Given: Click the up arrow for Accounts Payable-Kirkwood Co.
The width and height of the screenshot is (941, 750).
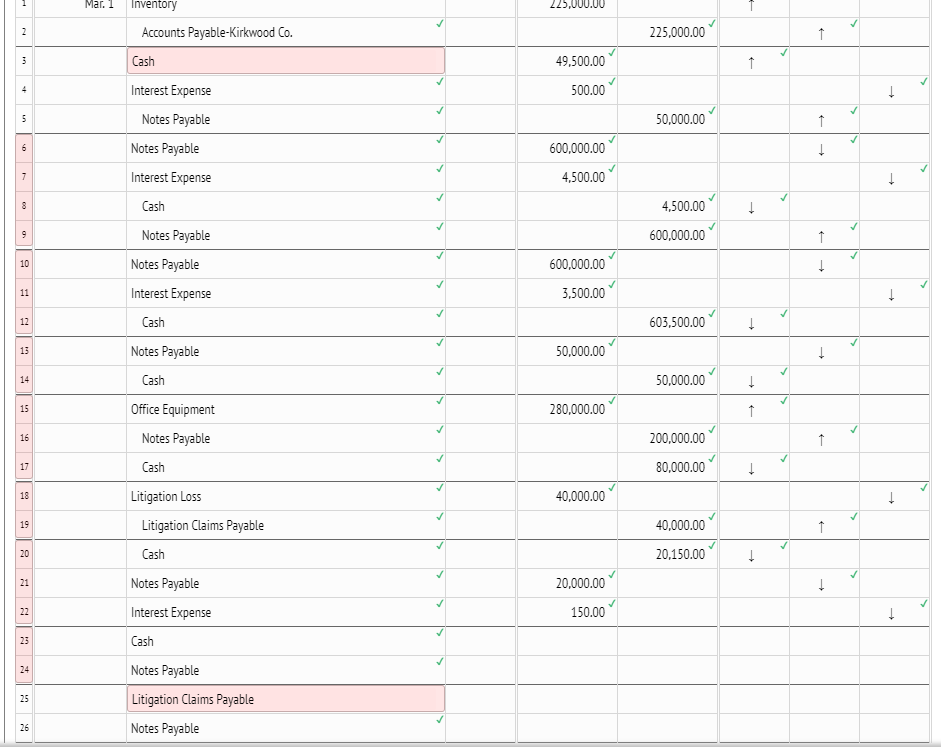Looking at the screenshot, I should click(x=821, y=33).
